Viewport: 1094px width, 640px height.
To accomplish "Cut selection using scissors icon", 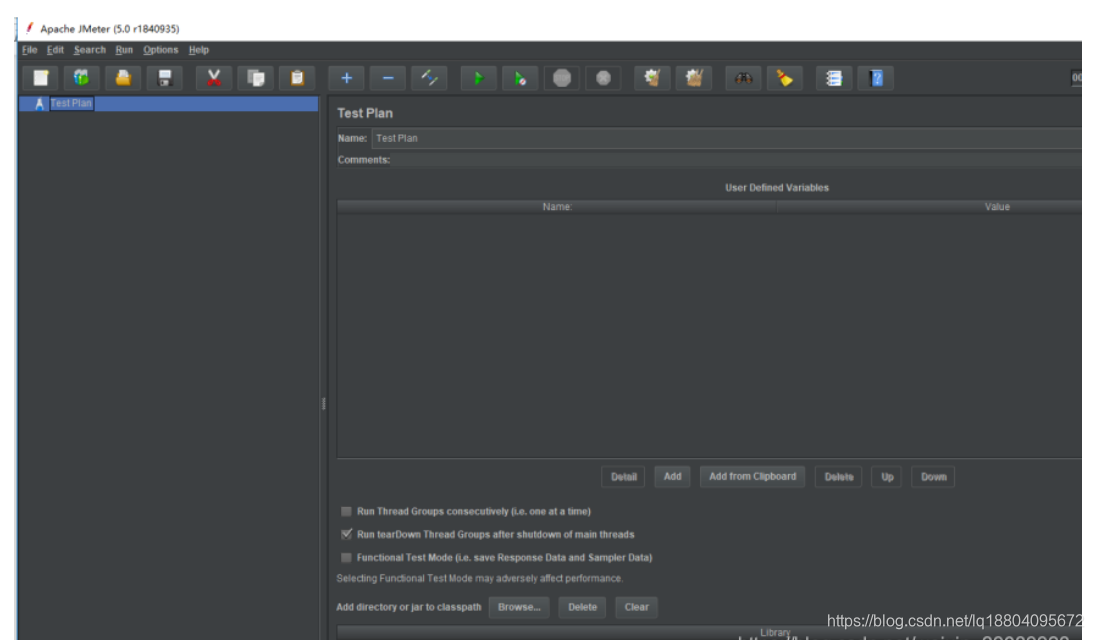I will point(213,78).
